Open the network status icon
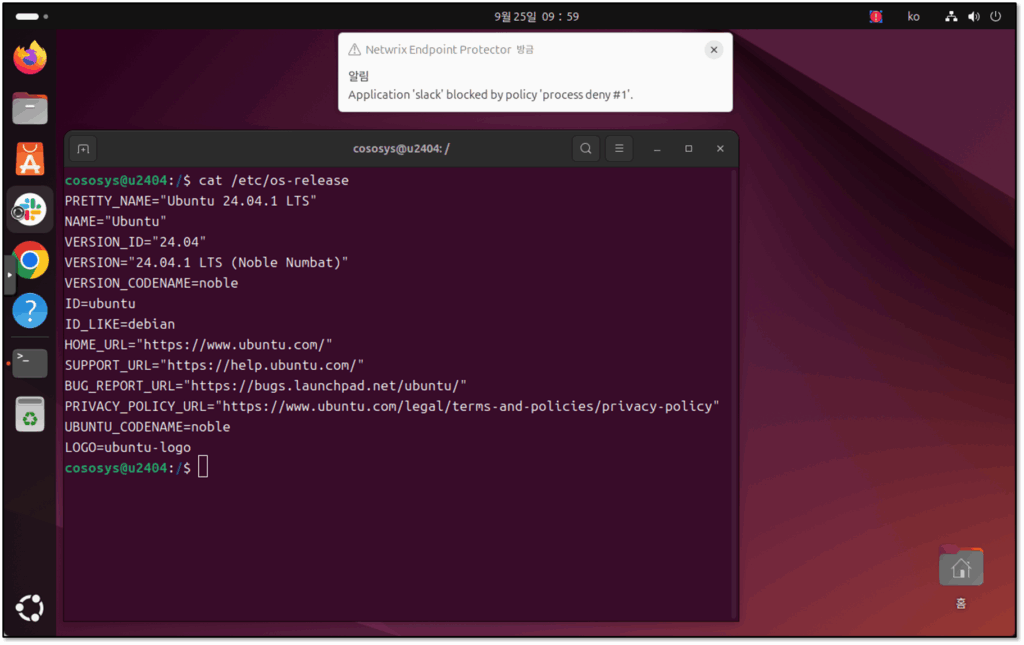This screenshot has height=645, width=1024. 952,16
